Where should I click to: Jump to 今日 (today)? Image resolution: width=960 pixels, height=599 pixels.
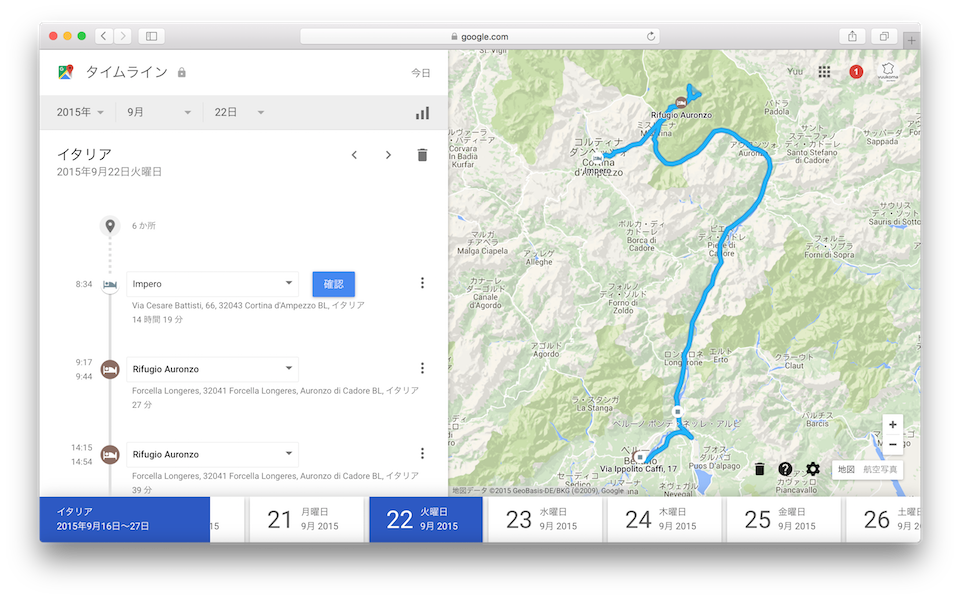coord(421,73)
